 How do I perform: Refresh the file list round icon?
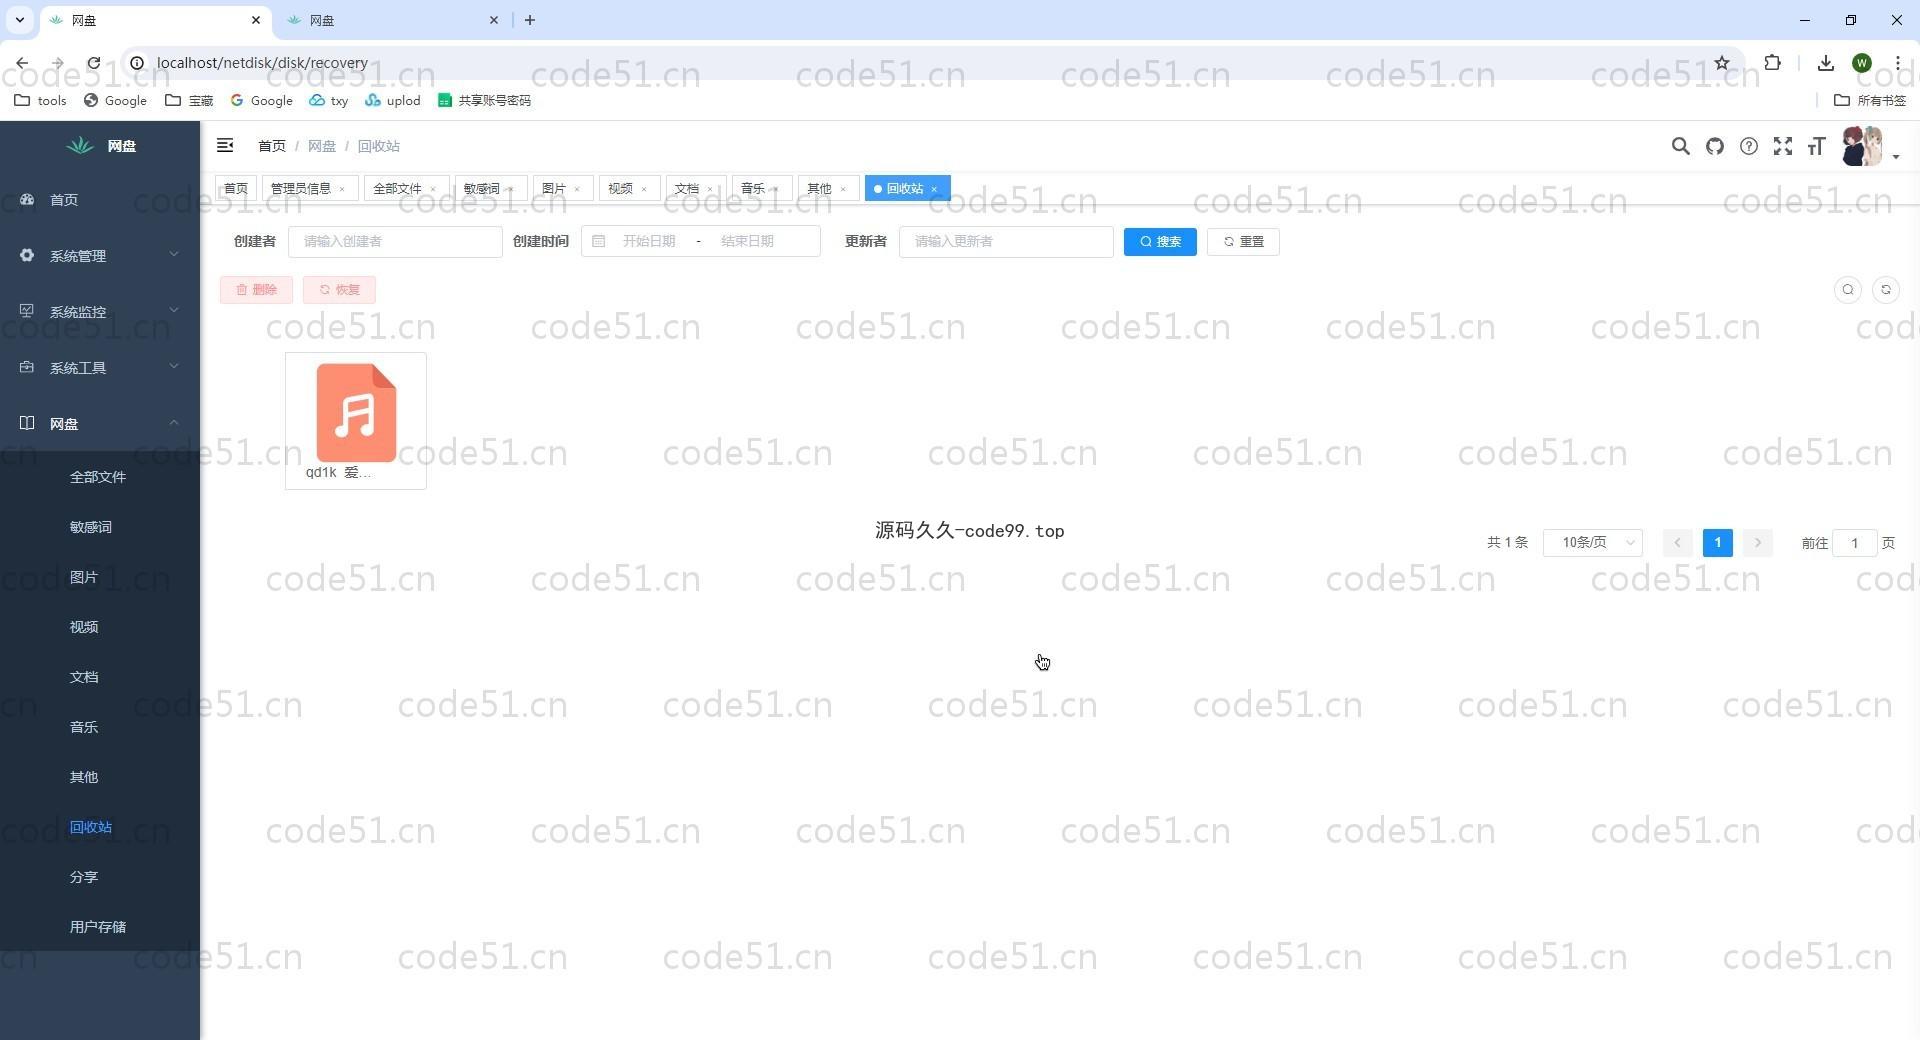(1886, 290)
